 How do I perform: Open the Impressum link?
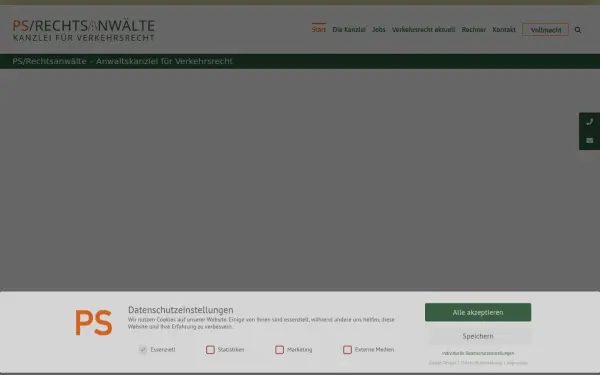[x=517, y=363]
